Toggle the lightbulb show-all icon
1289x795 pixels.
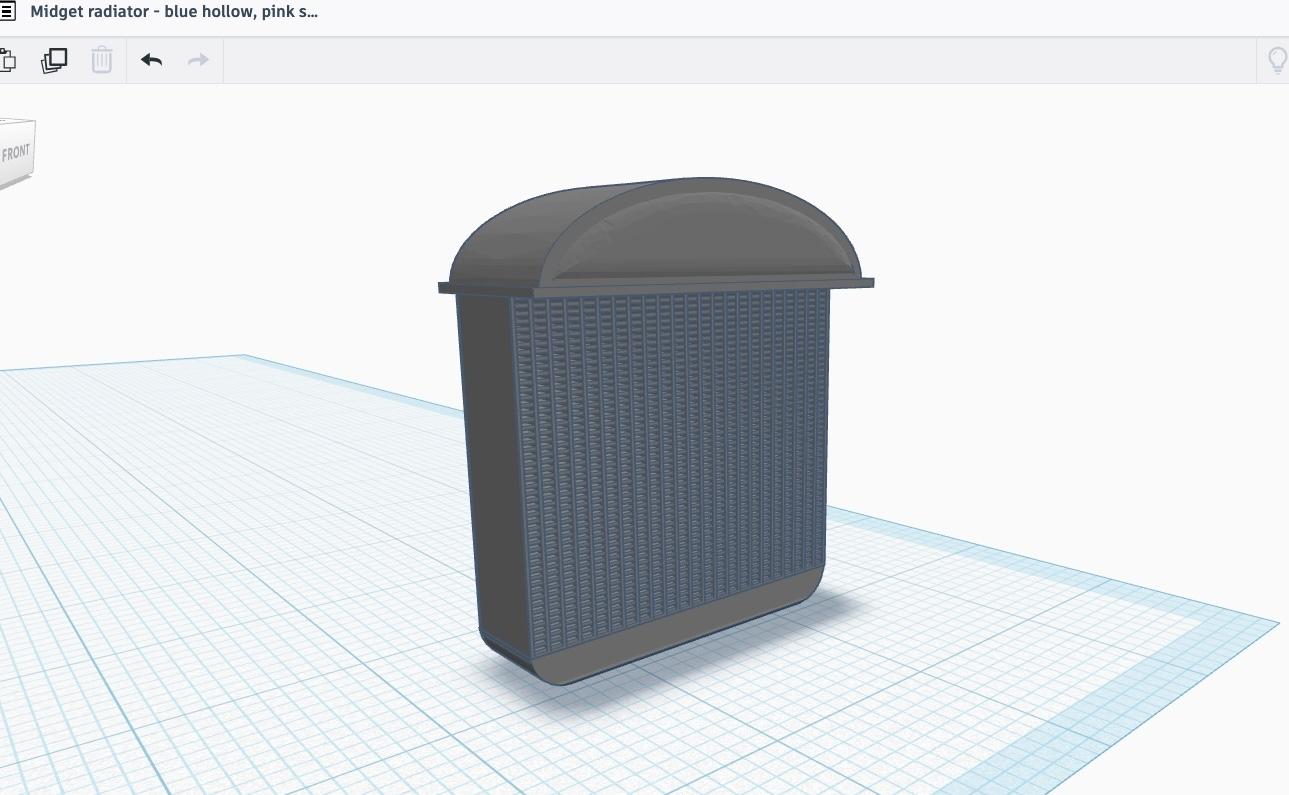pos(1277,60)
